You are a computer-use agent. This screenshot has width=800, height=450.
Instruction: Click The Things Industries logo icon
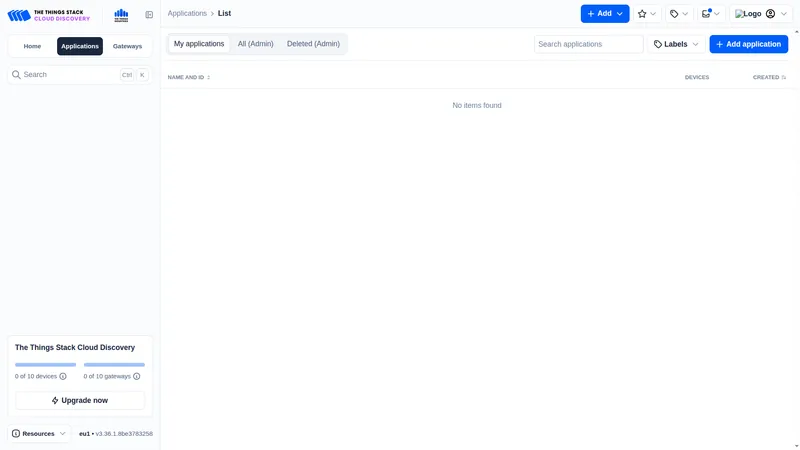121,15
